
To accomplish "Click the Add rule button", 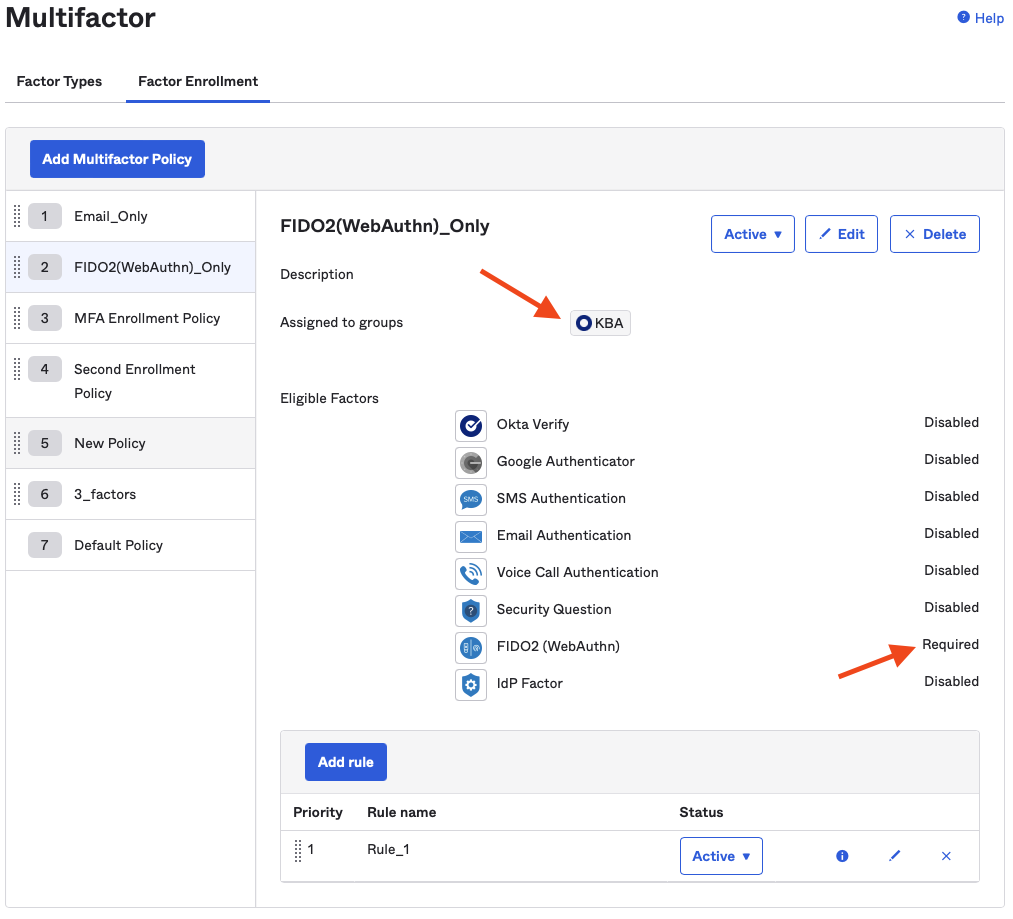I will 345,762.
